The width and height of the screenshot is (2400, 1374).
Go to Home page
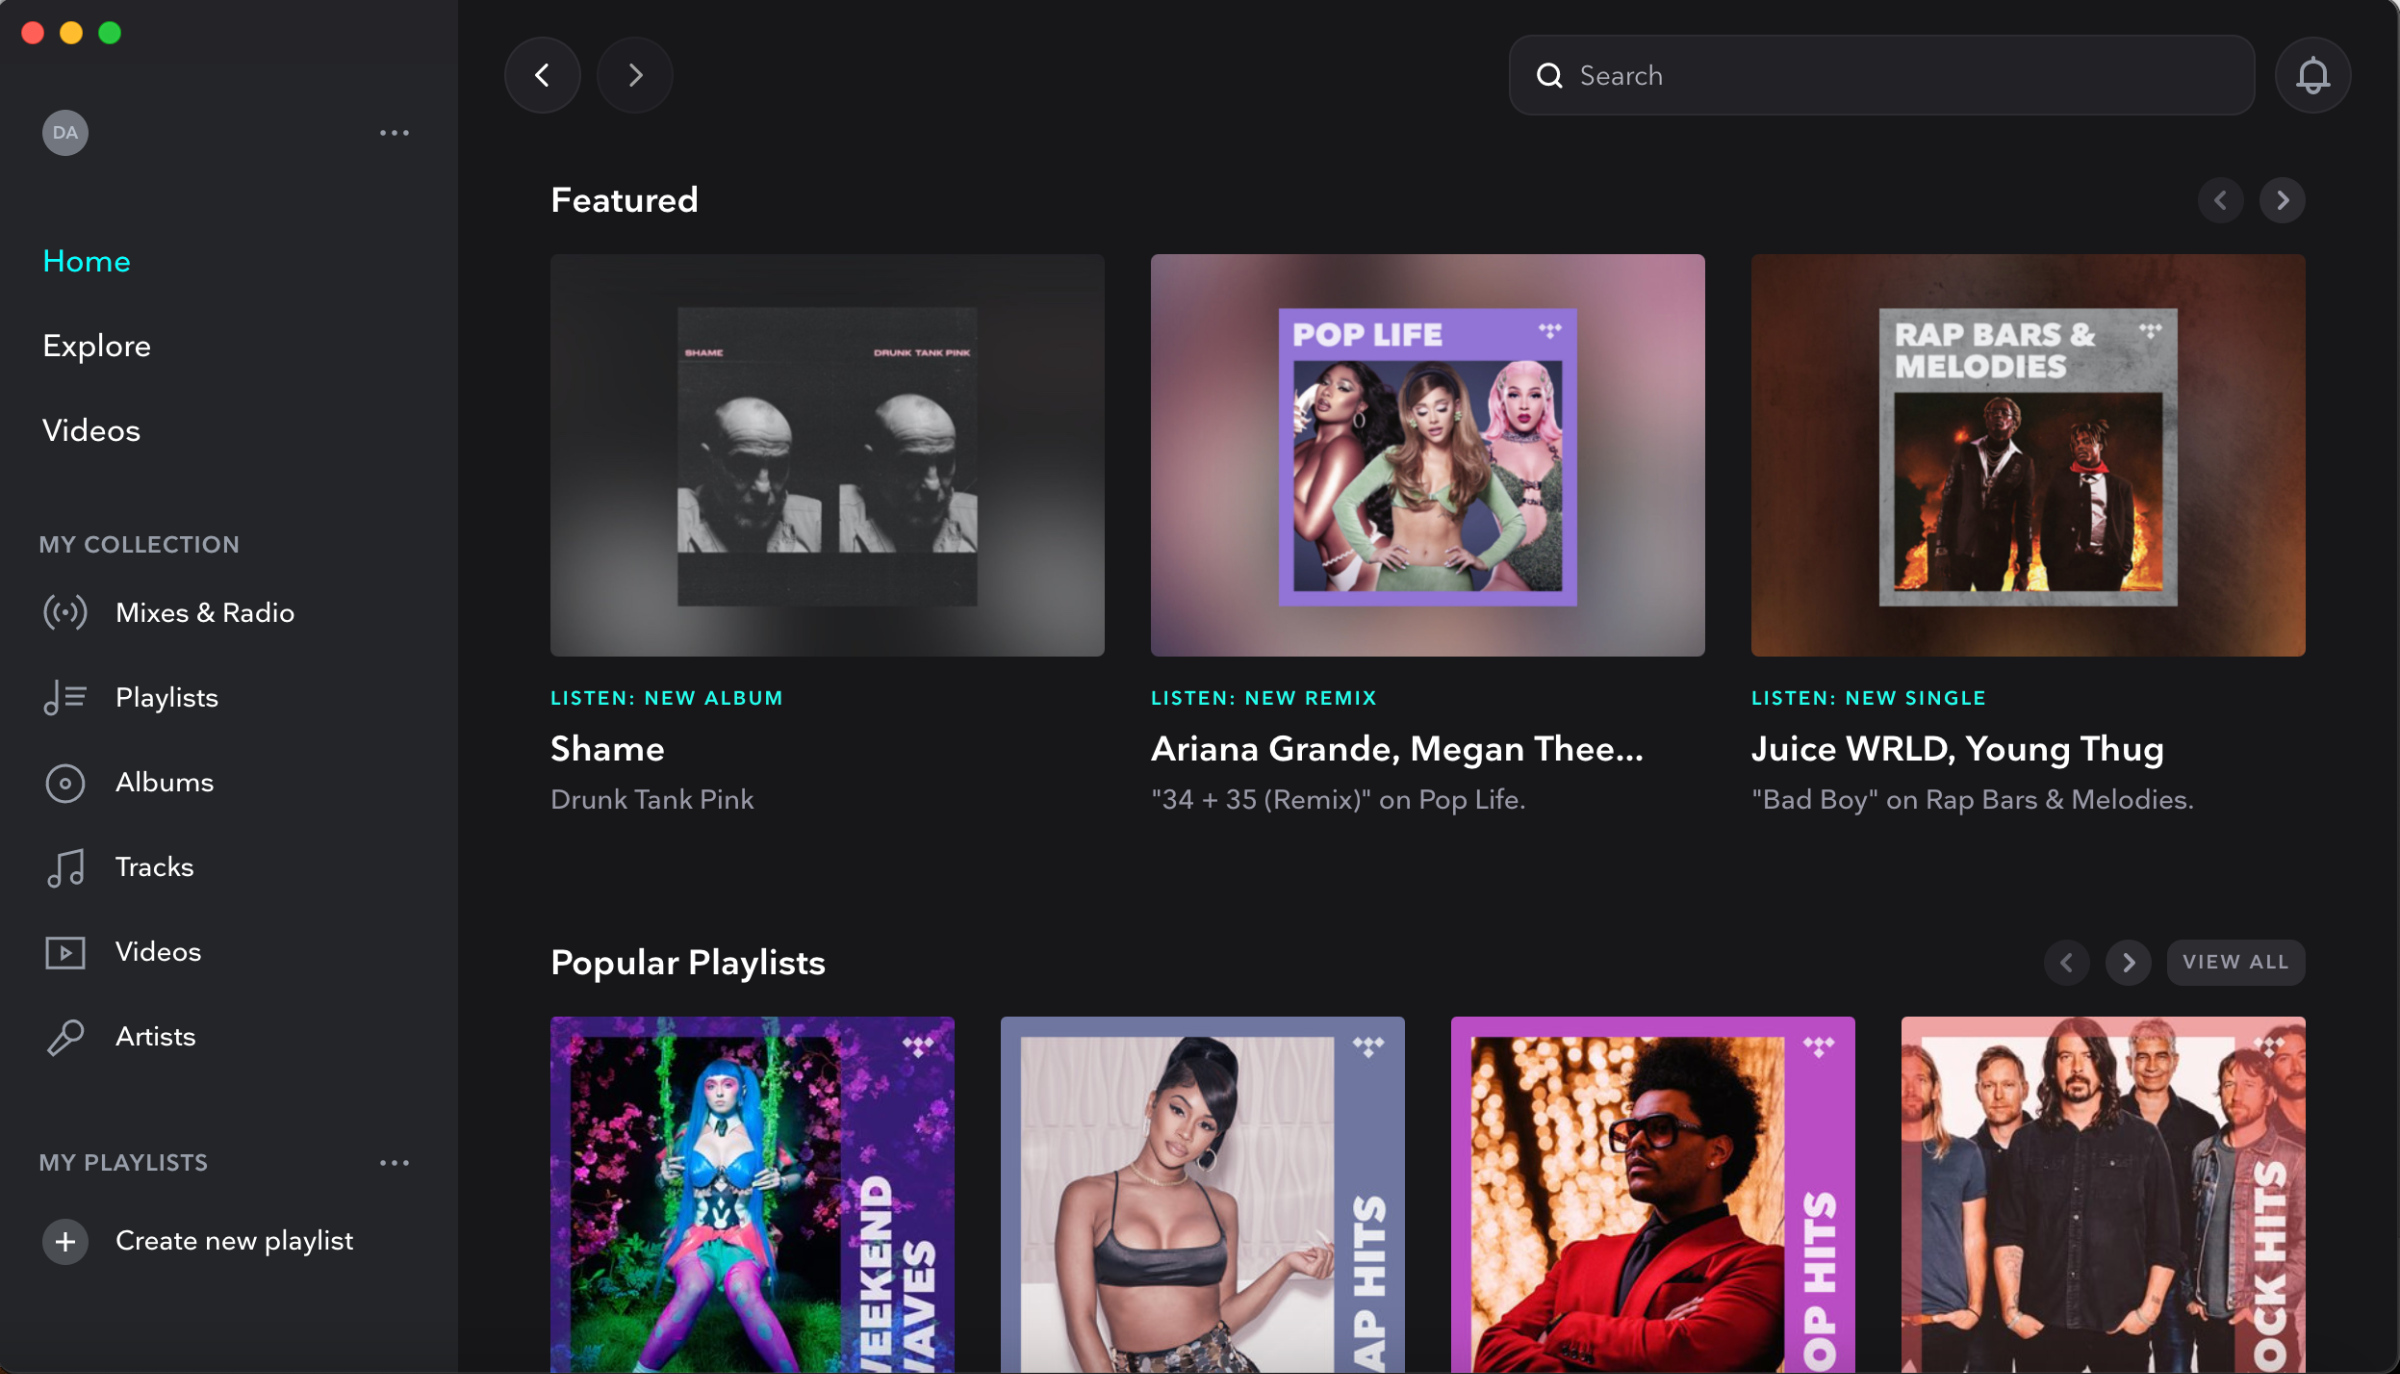(86, 261)
